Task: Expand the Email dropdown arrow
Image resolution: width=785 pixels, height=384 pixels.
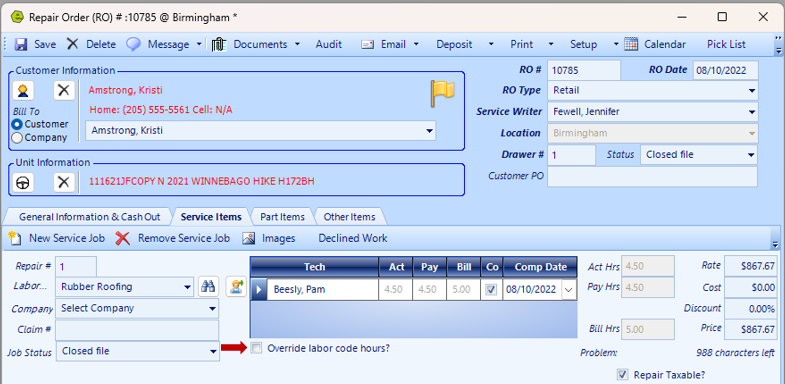Action: (x=416, y=44)
